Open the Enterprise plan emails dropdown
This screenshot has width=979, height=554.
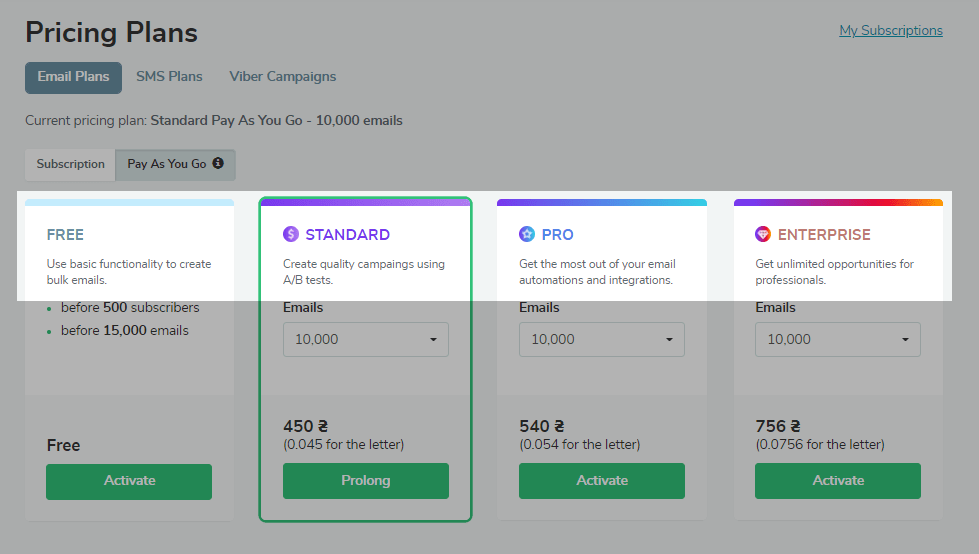click(837, 339)
